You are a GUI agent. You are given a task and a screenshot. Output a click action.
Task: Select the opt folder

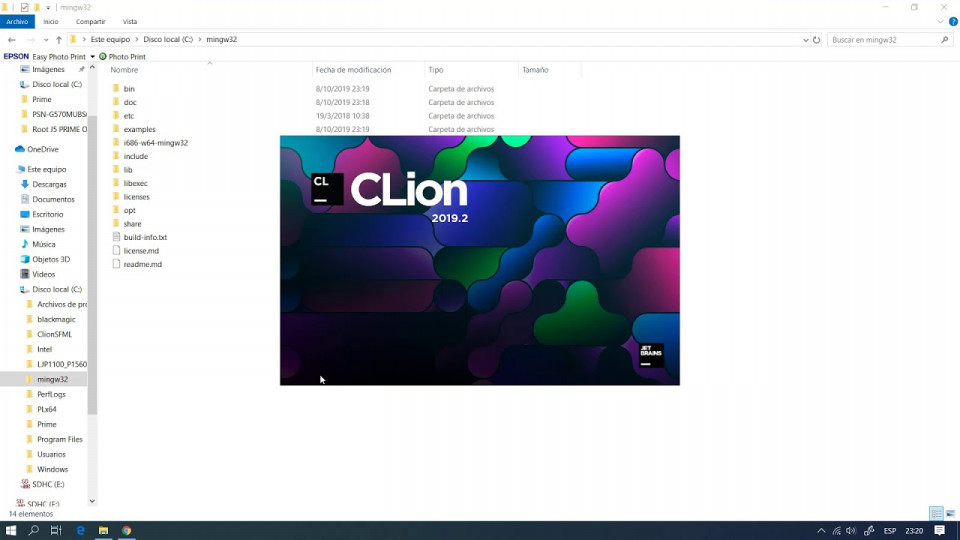point(129,210)
